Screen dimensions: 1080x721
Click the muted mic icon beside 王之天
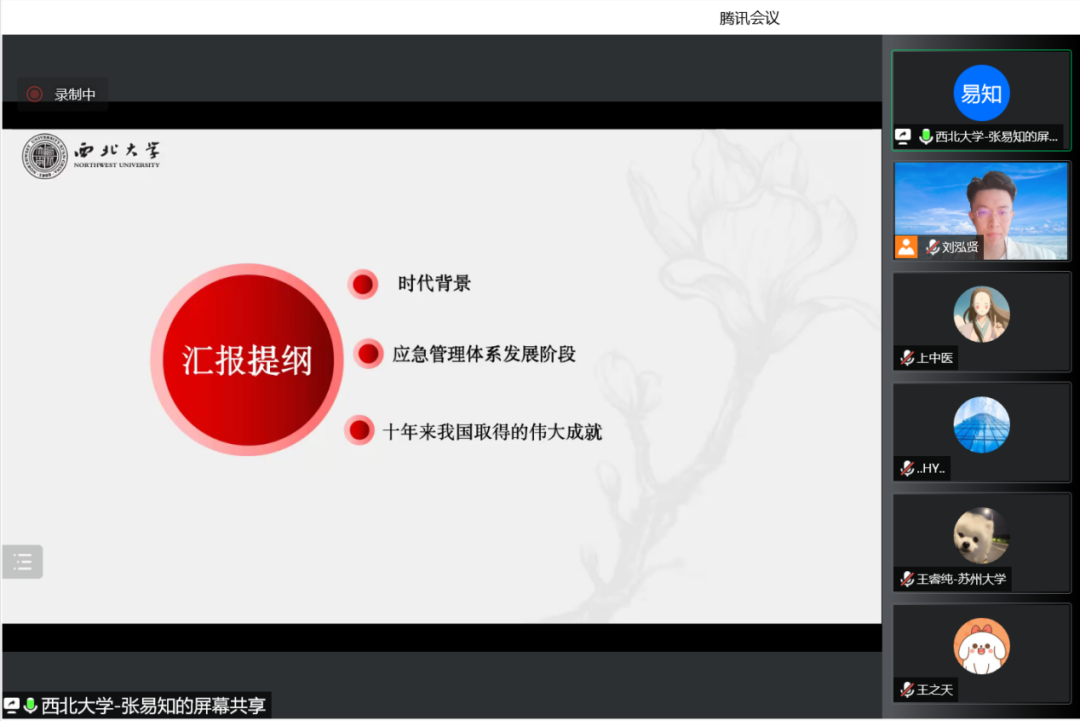click(x=907, y=689)
